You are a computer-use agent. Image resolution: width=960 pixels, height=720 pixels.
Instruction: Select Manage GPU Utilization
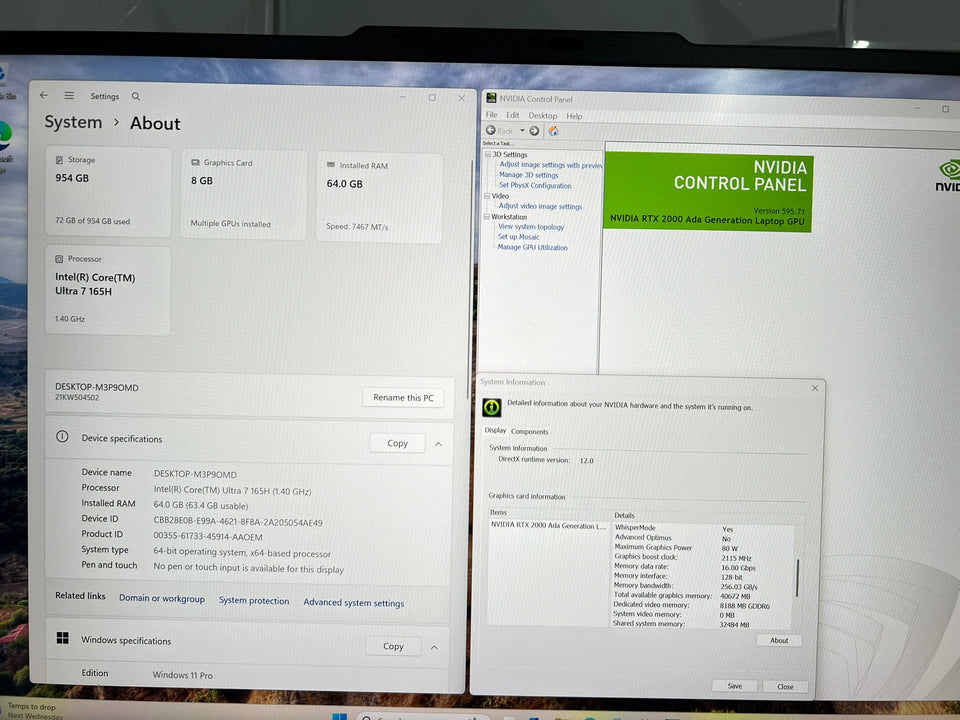click(x=532, y=247)
